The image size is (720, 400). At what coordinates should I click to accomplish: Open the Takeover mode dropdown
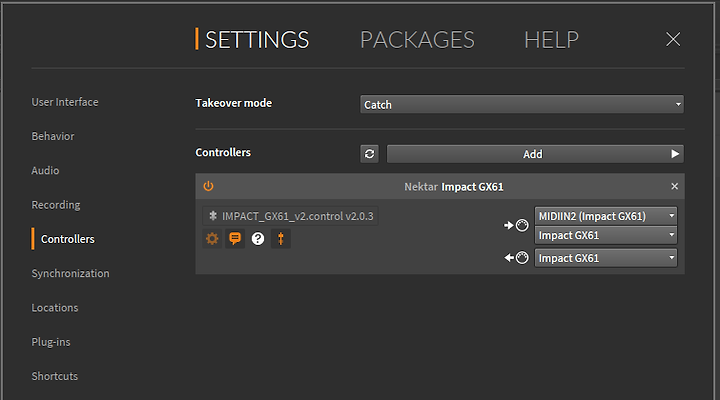tap(522, 104)
